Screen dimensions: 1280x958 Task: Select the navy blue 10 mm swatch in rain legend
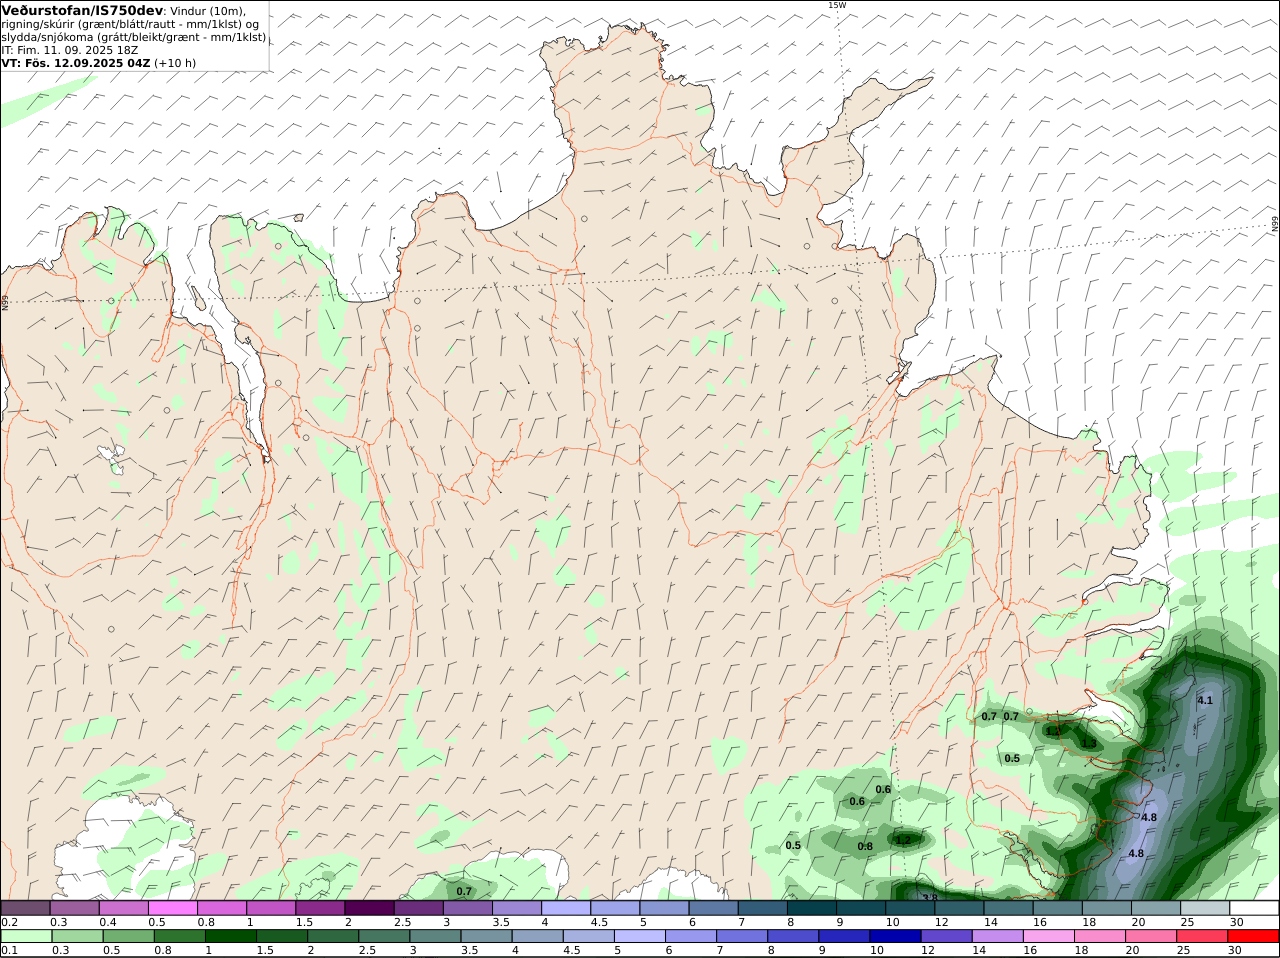895,936
